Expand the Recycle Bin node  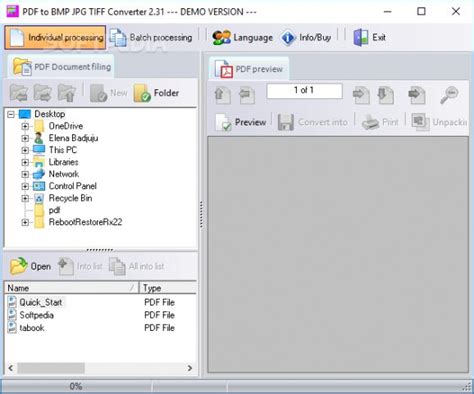[x=25, y=198]
